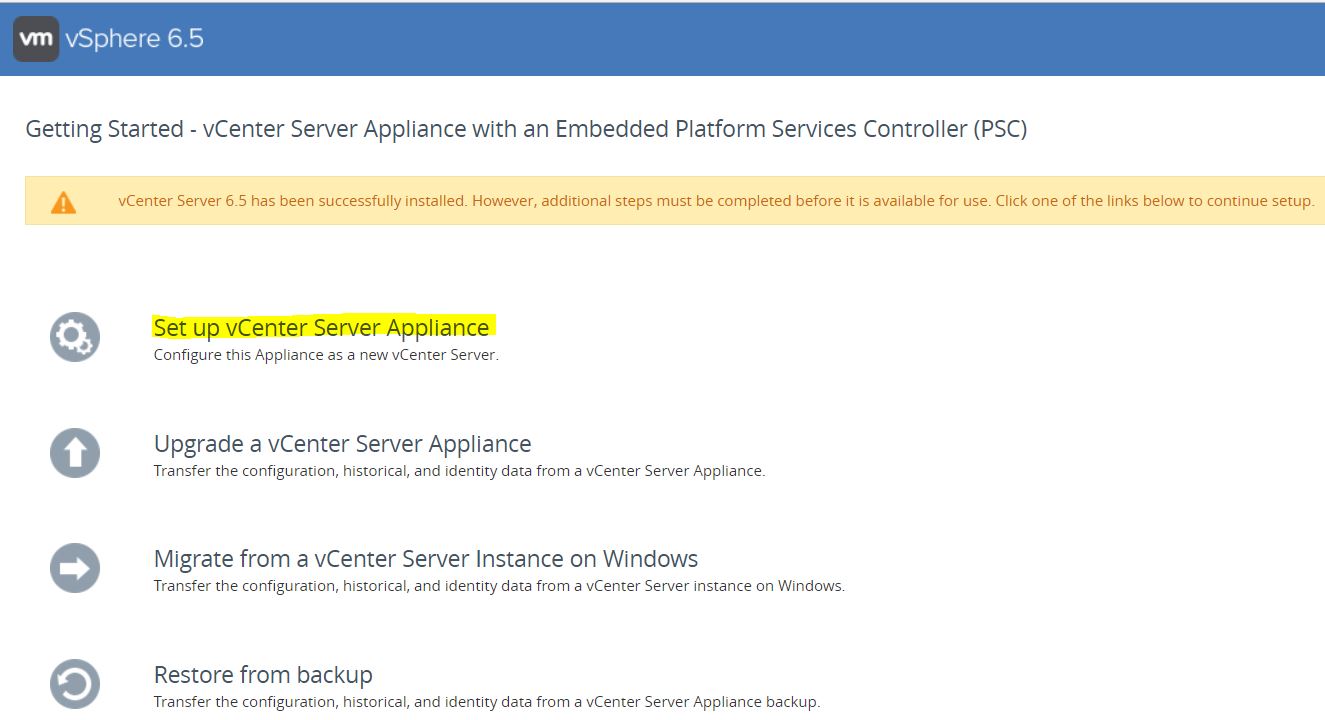The image size is (1325, 720).
Task: Click the vSphere 6.5 title text
Action: tap(134, 38)
